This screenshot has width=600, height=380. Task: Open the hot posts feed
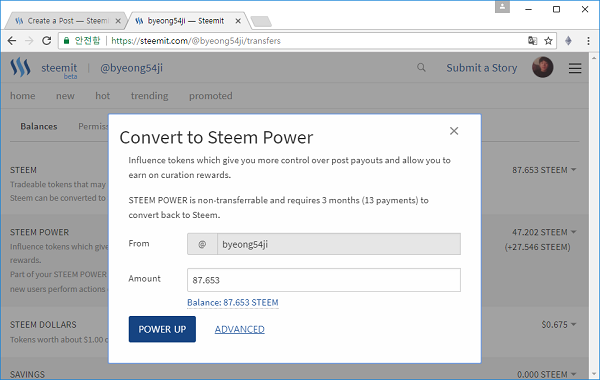pos(103,96)
